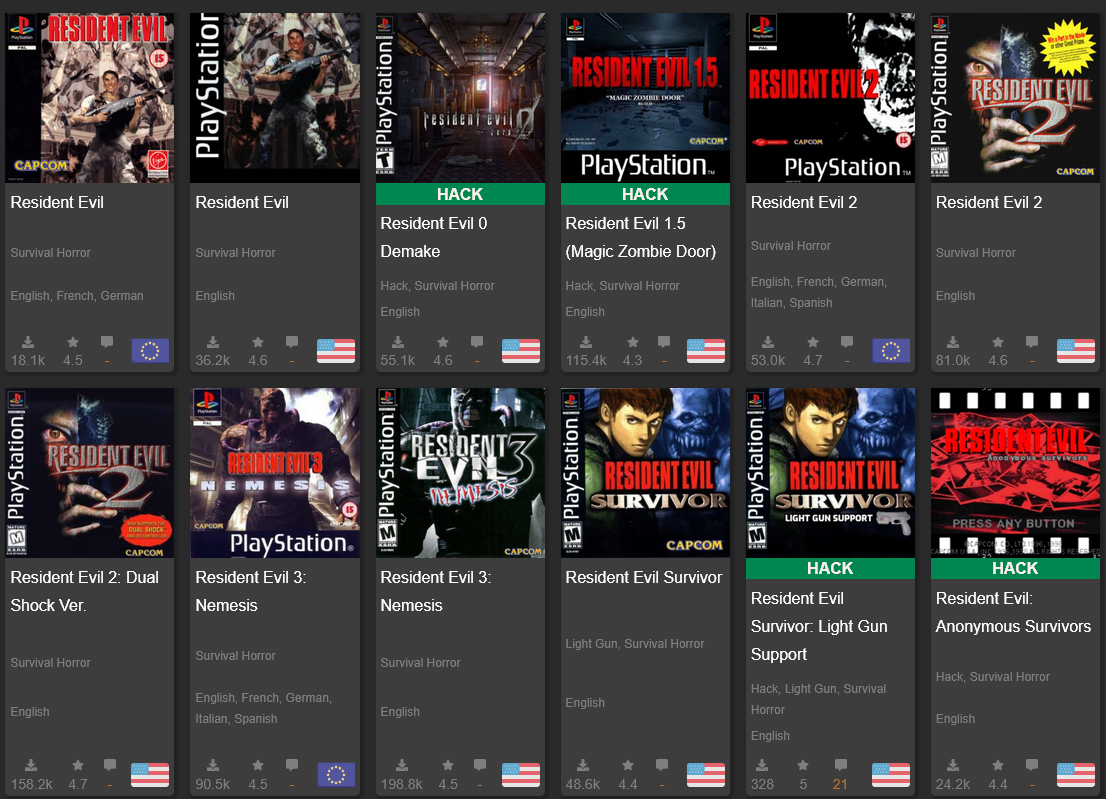Click 'Light Gun, Survival Horror' on Resident Evil Survivor card
This screenshot has width=1106, height=799.
click(x=635, y=644)
